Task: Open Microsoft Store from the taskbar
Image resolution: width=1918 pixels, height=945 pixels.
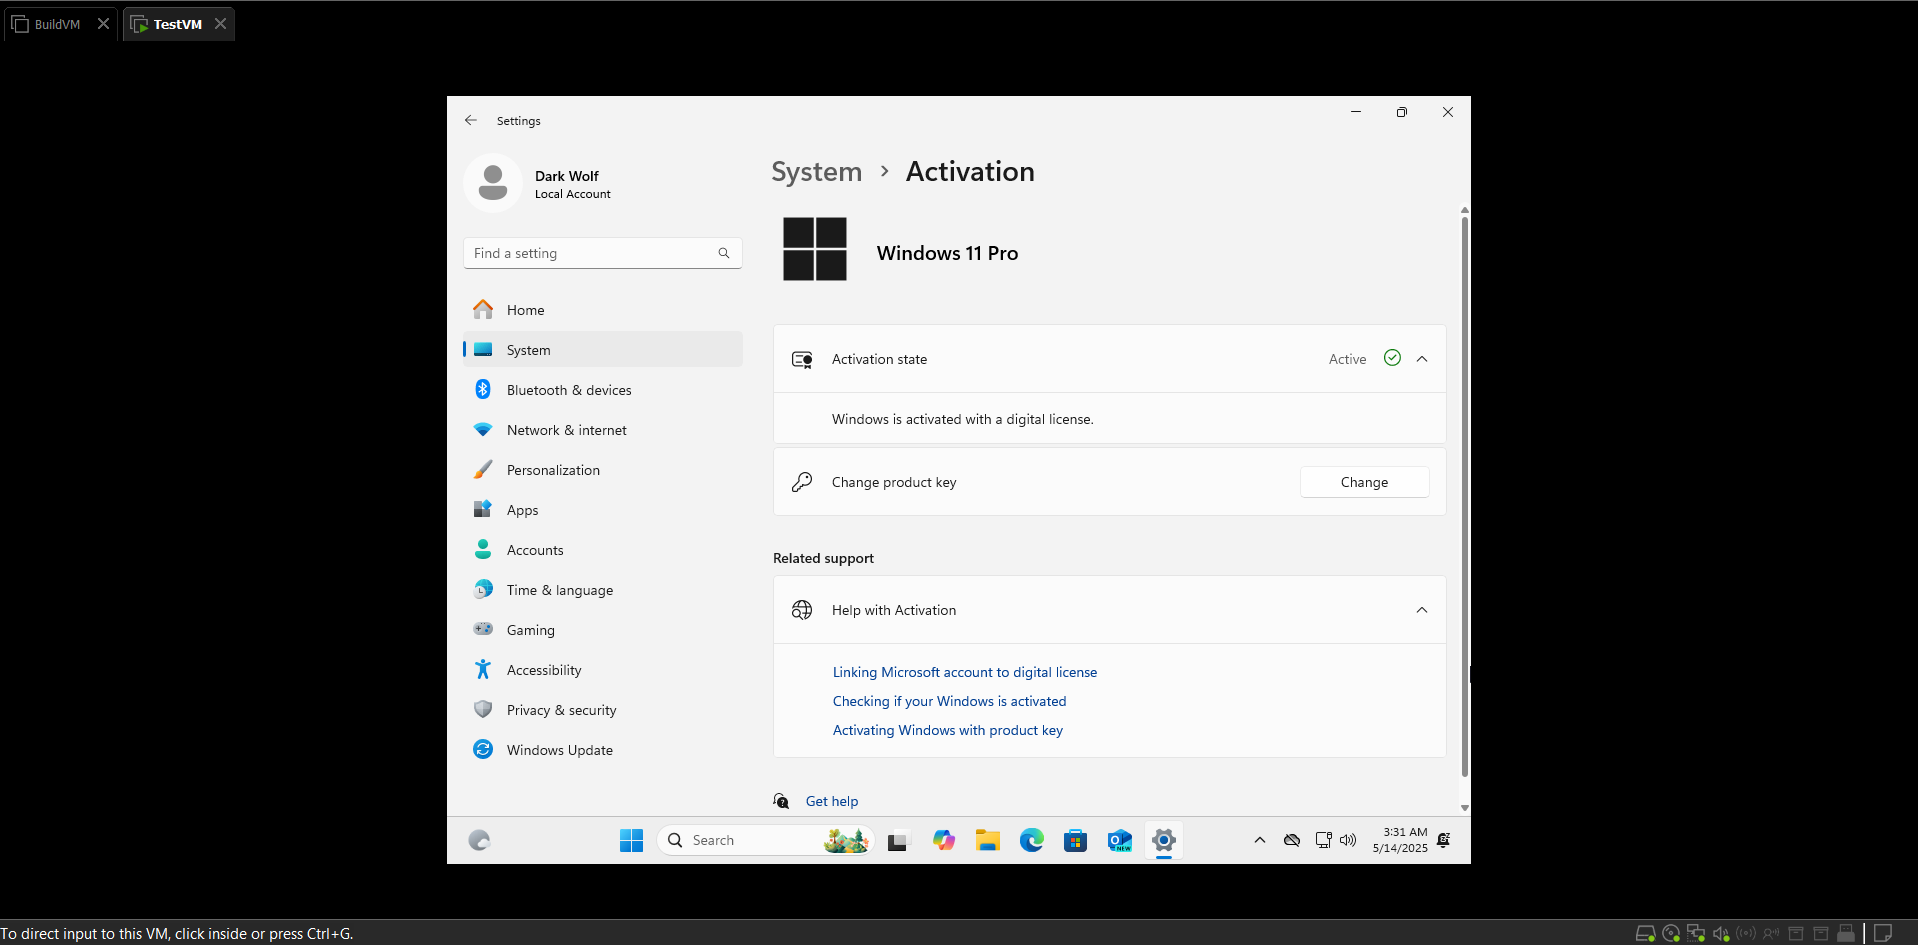Action: click(1076, 841)
